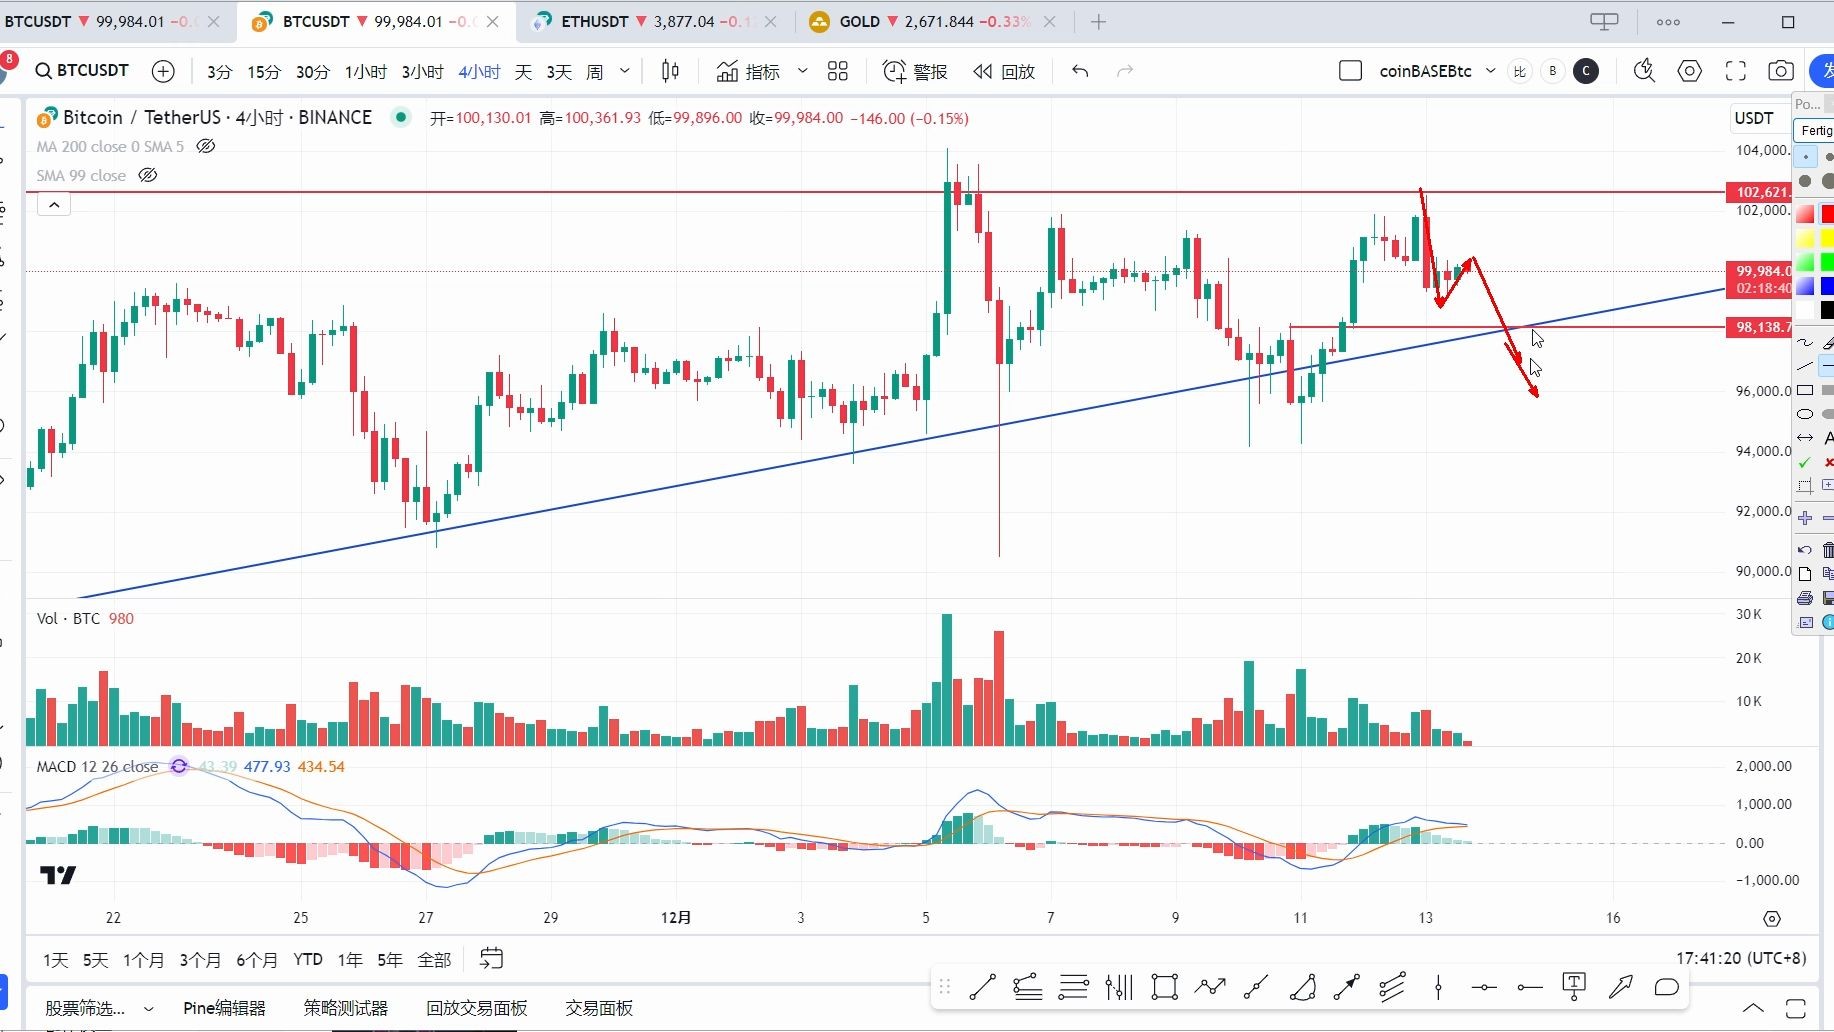Open chart settings hexagon icon

pos(1690,71)
